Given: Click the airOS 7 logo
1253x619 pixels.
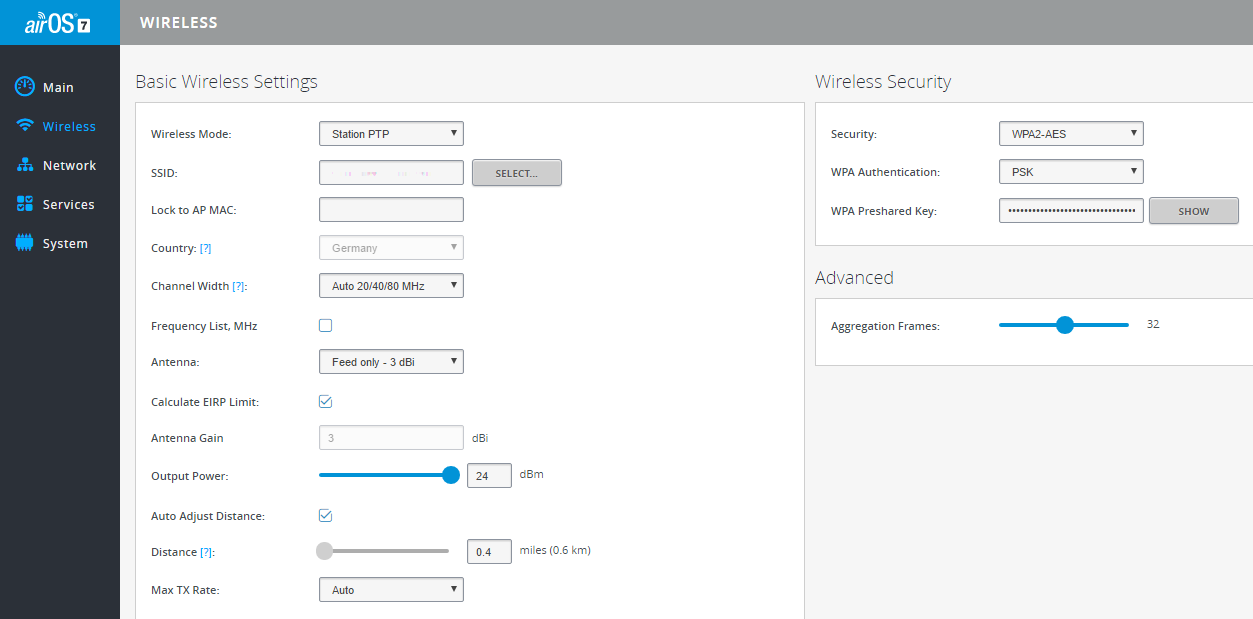Looking at the screenshot, I should pos(58,22).
